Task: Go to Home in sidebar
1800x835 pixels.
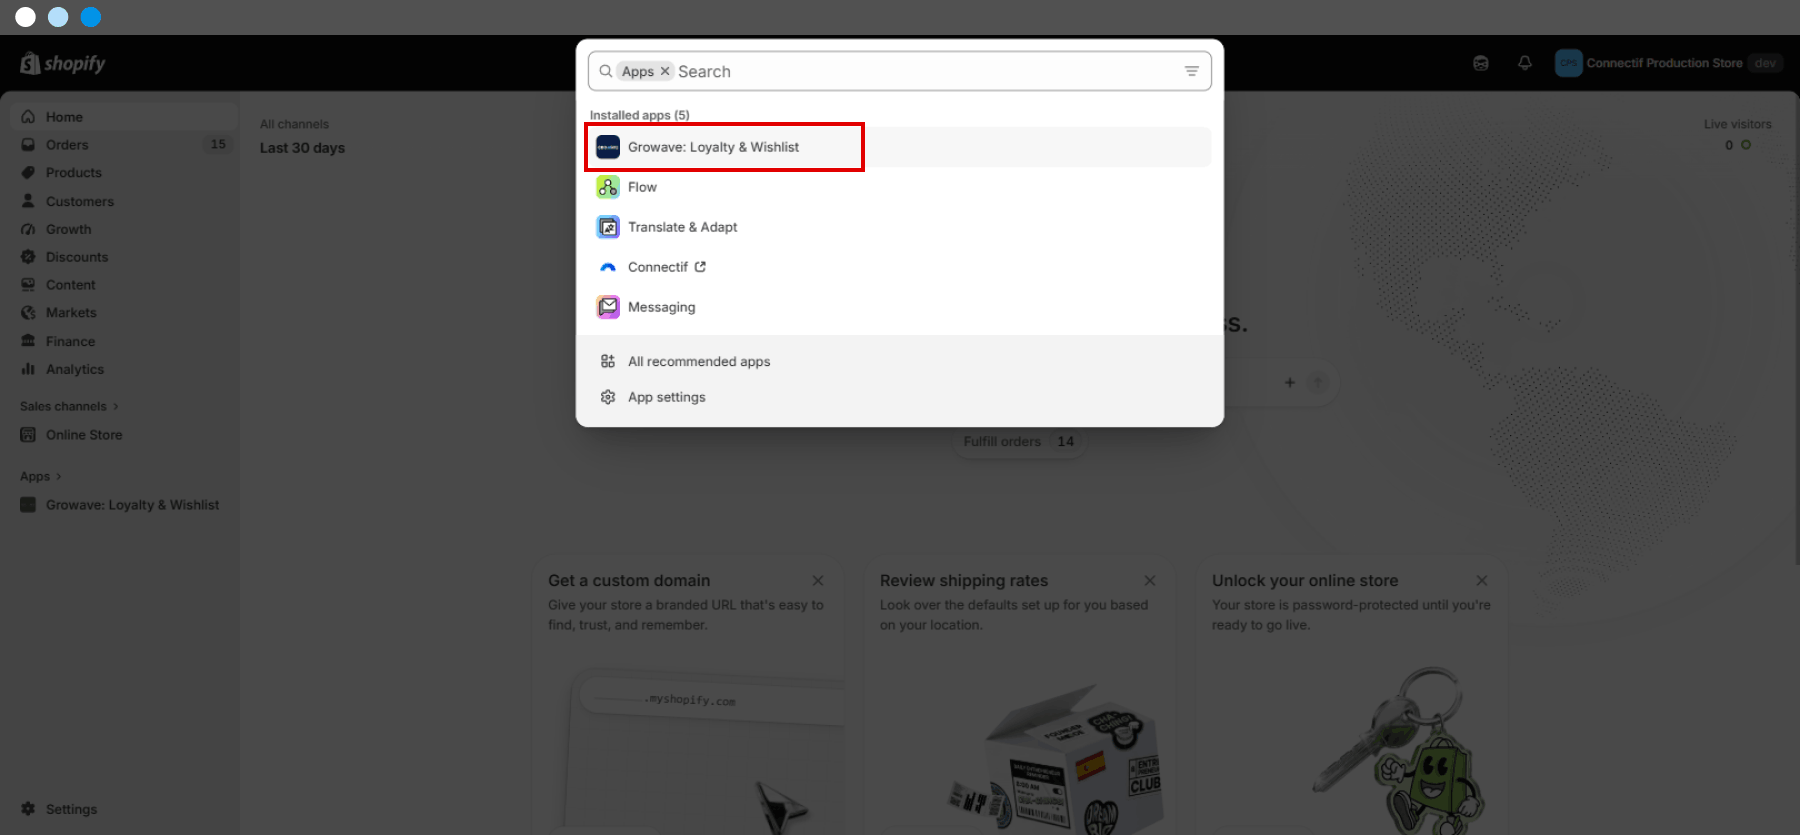Action: coord(124,117)
